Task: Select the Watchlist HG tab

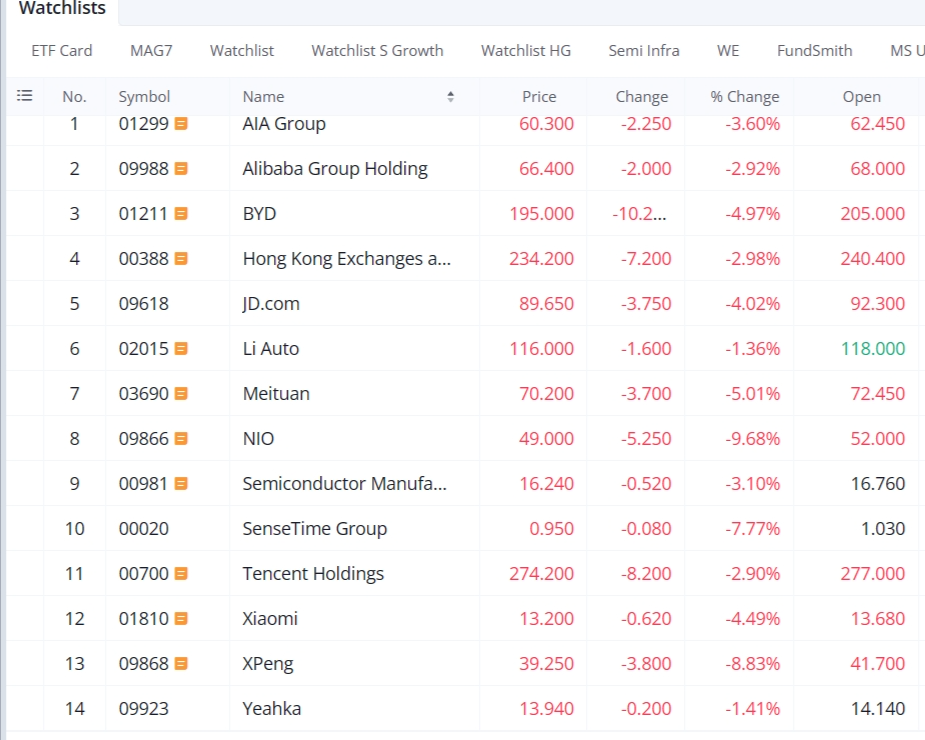Action: (526, 51)
